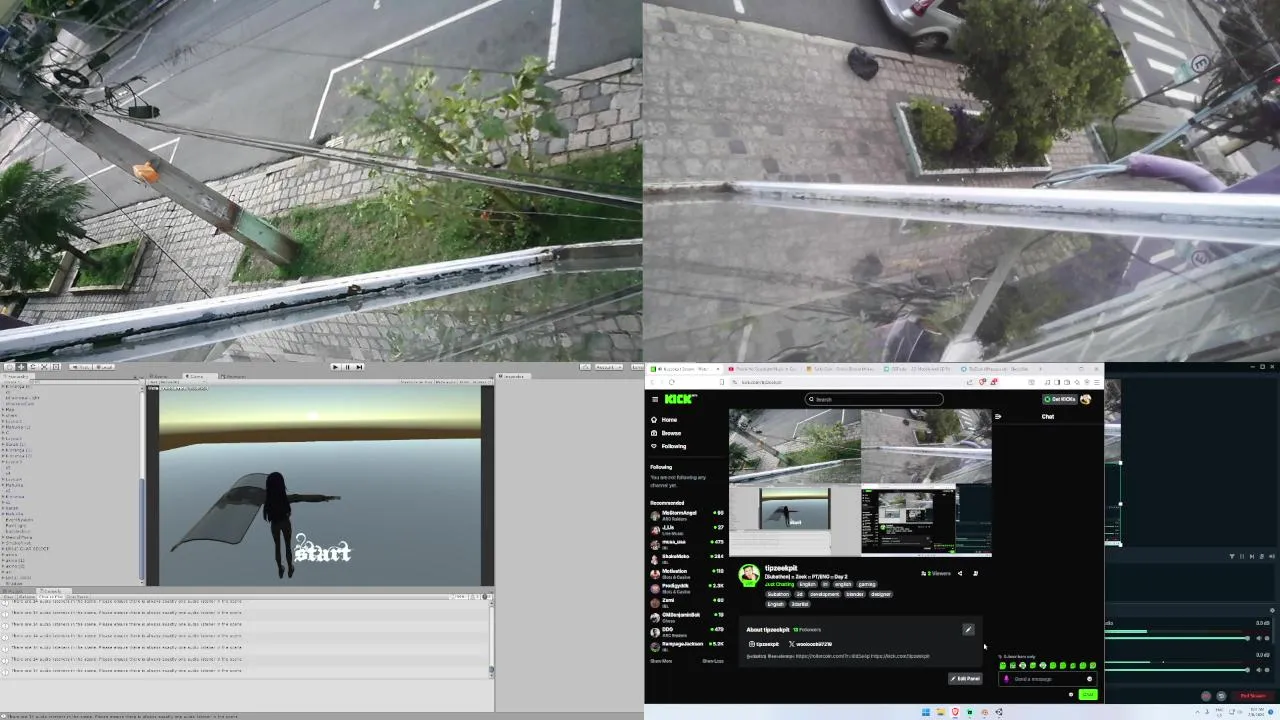The width and height of the screenshot is (1280, 720).
Task: Toggle Error Pause in Unity Console
Action: (78, 597)
